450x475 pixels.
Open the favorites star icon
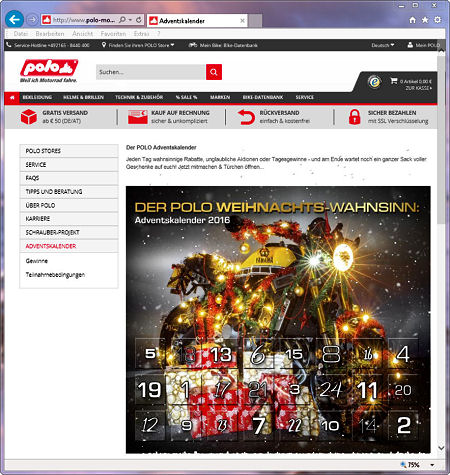click(425, 20)
